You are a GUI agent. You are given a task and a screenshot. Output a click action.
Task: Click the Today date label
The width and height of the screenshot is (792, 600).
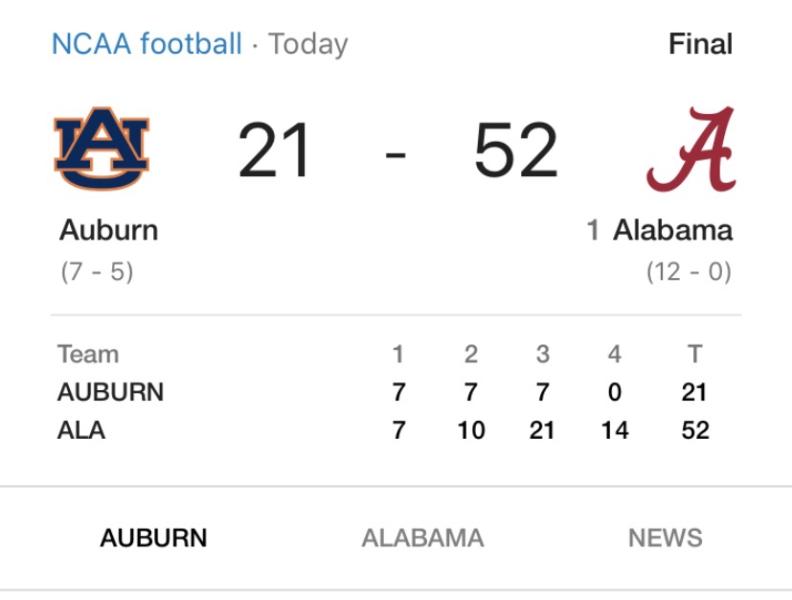[308, 45]
